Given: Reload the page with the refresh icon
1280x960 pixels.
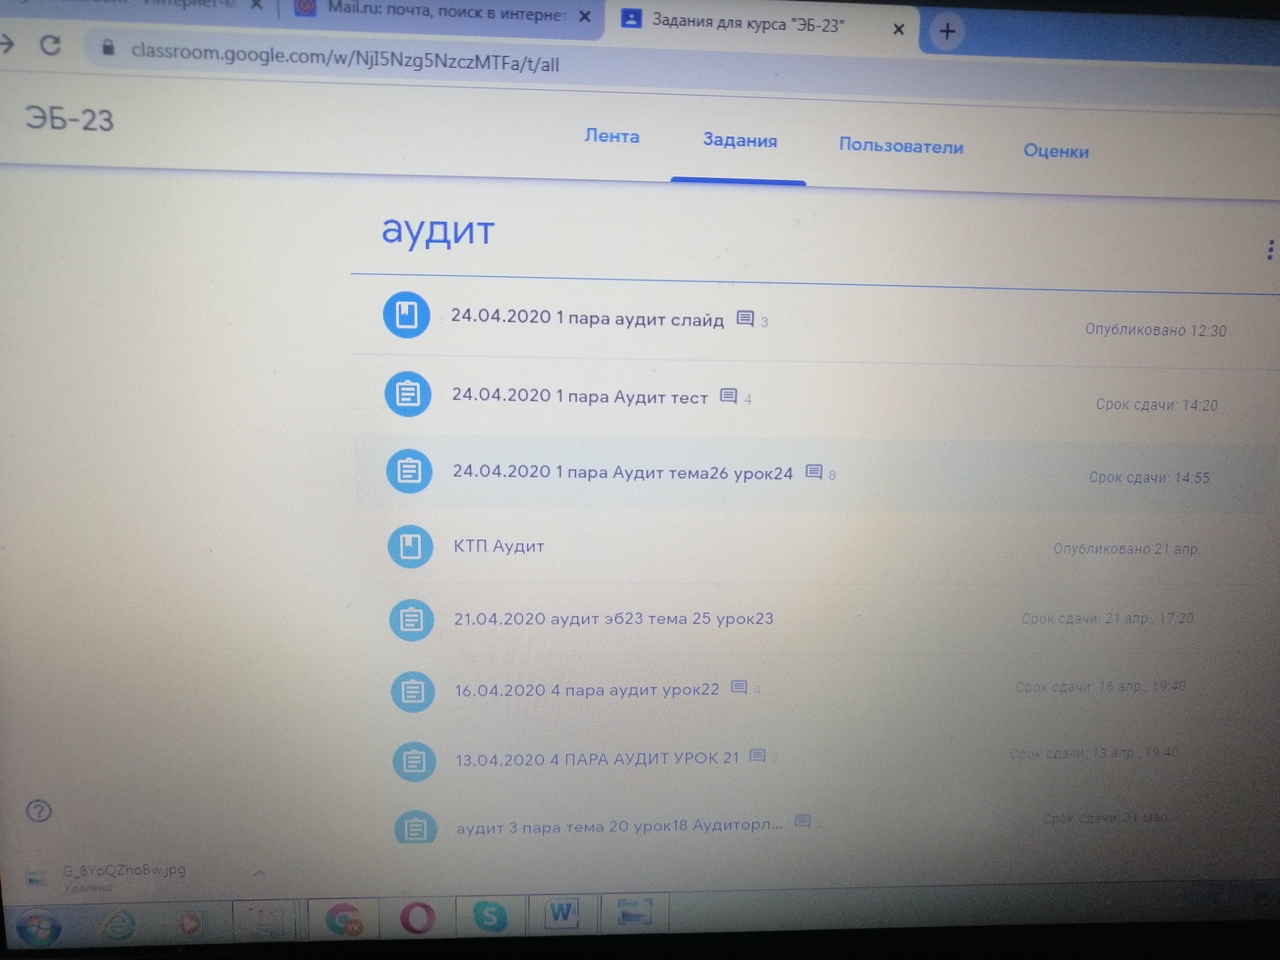Looking at the screenshot, I should [50, 45].
